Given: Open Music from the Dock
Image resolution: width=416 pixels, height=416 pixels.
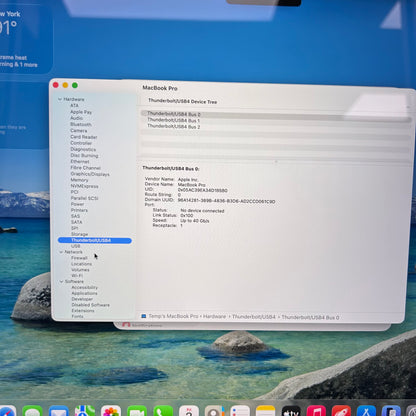Looking at the screenshot, I should tap(316, 411).
